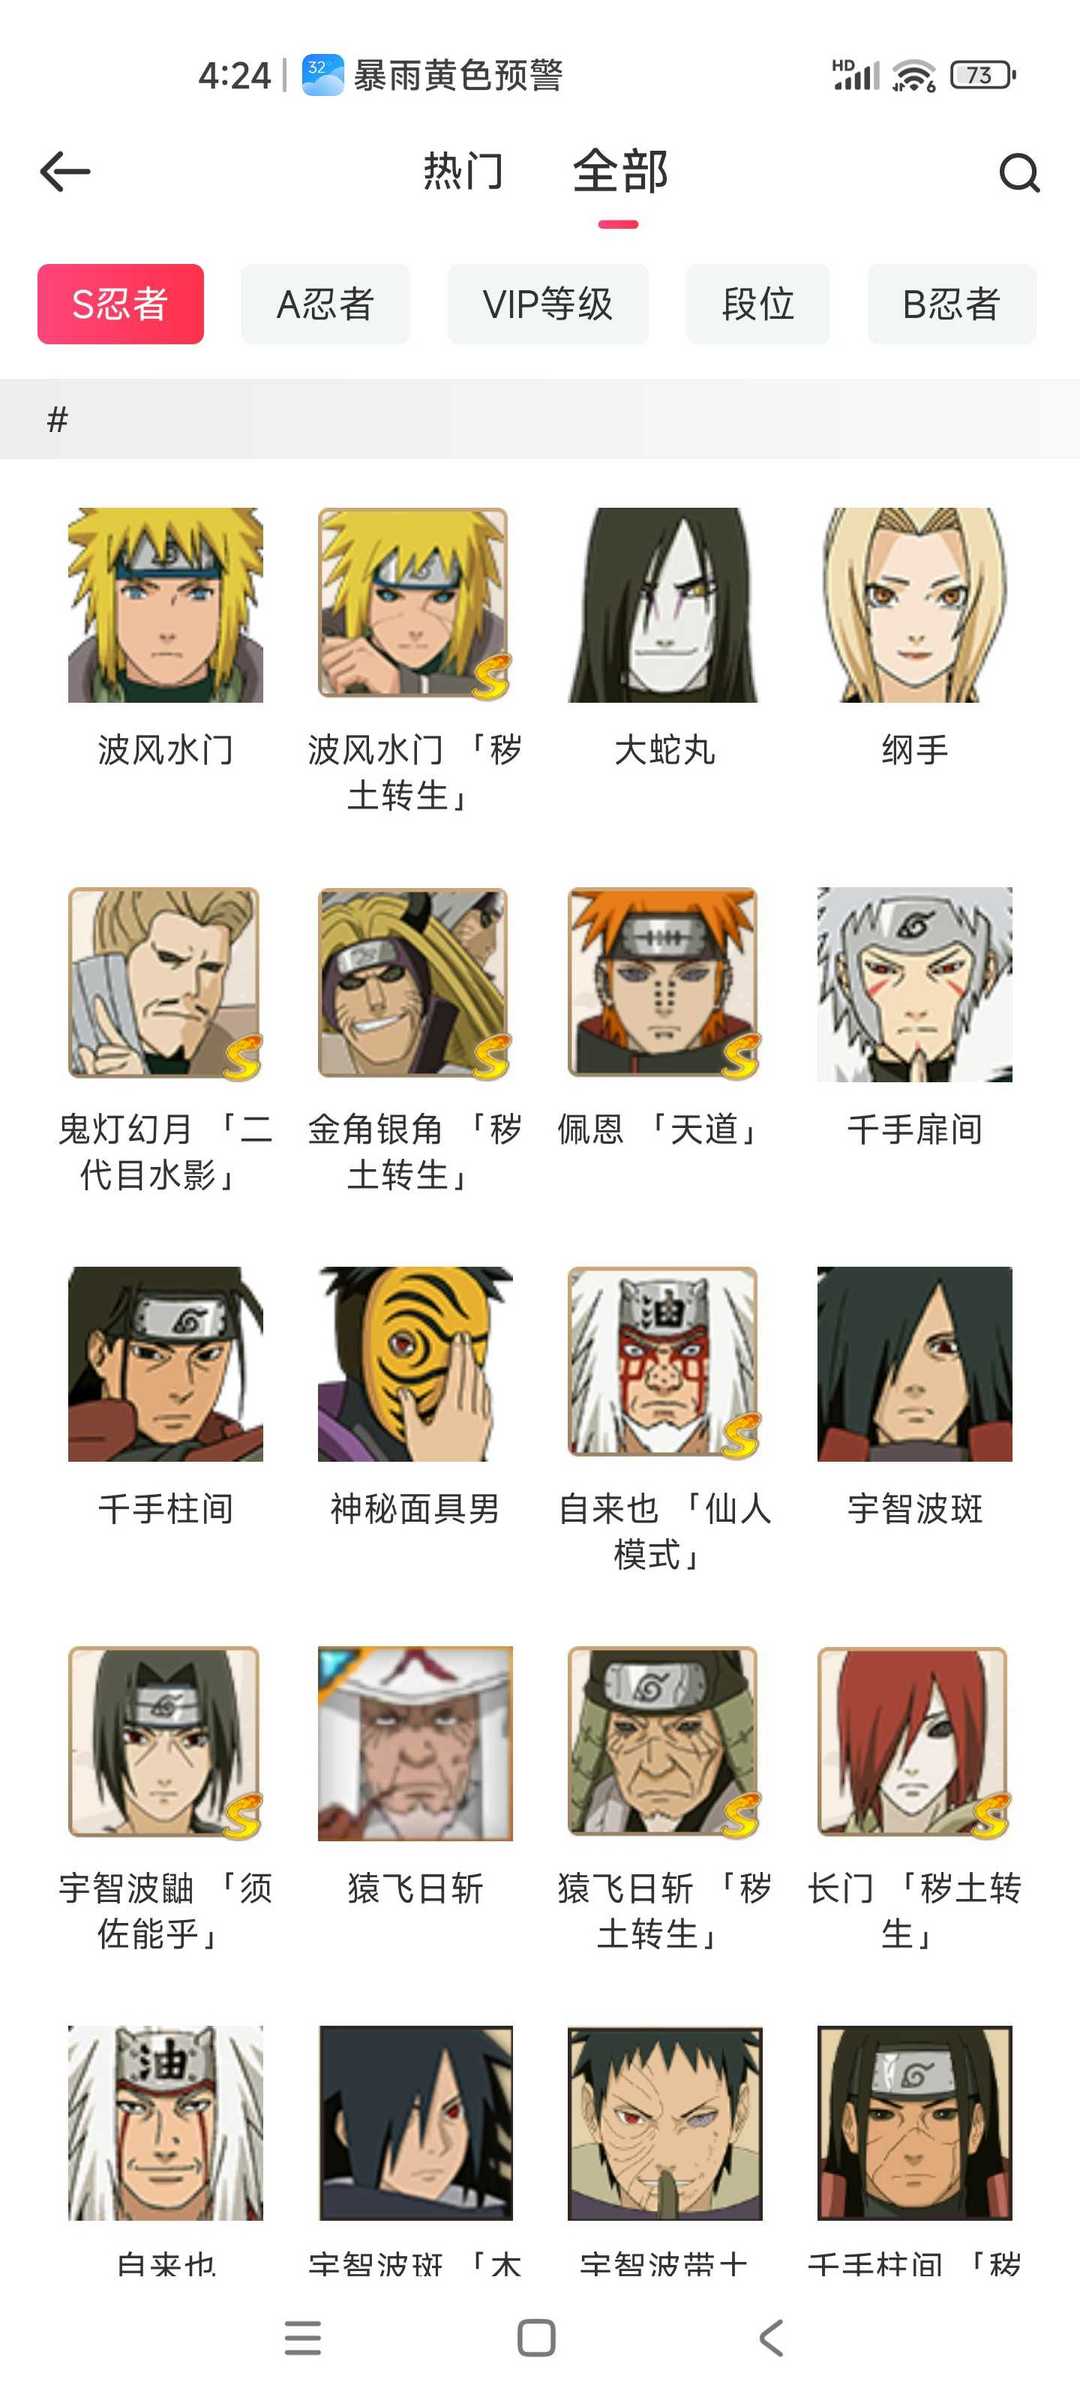
Task: Switch to the 全部 tab
Action: coord(620,171)
